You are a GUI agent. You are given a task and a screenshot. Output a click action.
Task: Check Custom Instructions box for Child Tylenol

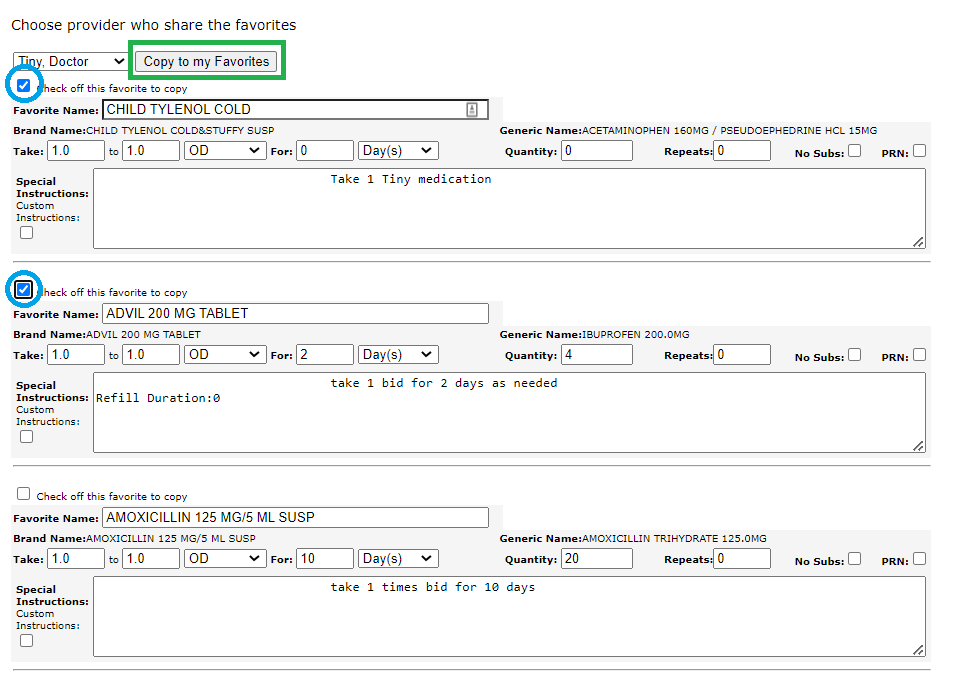click(26, 233)
